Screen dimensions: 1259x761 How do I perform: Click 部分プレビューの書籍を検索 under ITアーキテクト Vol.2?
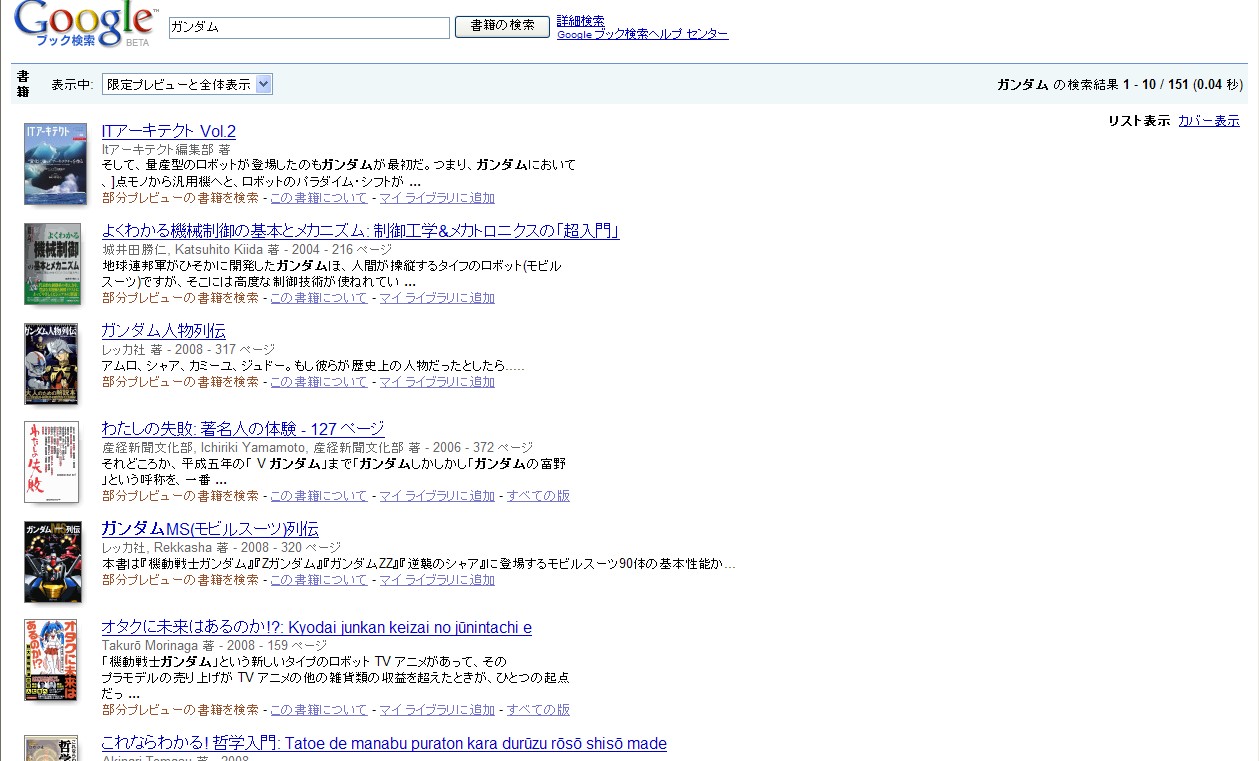[180, 198]
